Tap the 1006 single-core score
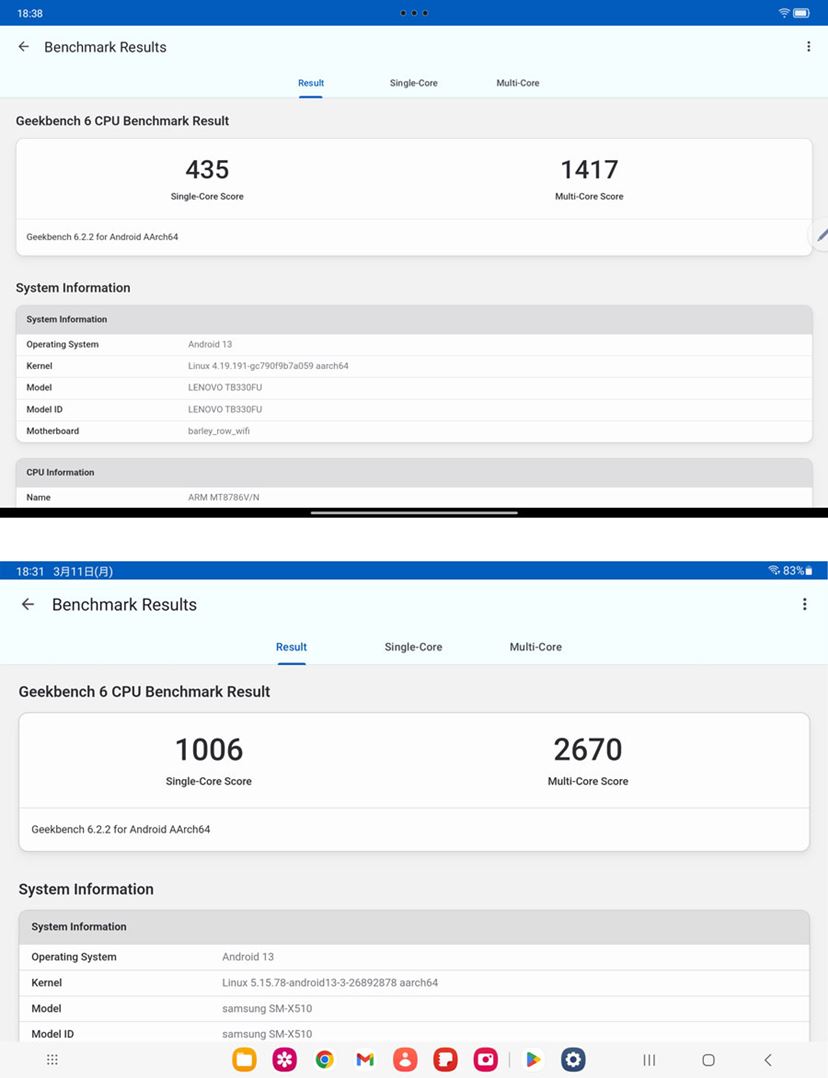The image size is (828, 1078). [209, 749]
